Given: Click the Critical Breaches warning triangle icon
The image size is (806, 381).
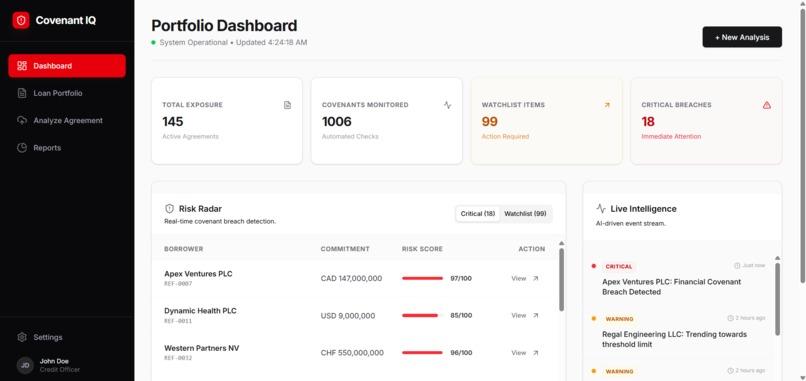Looking at the screenshot, I should tap(766, 105).
